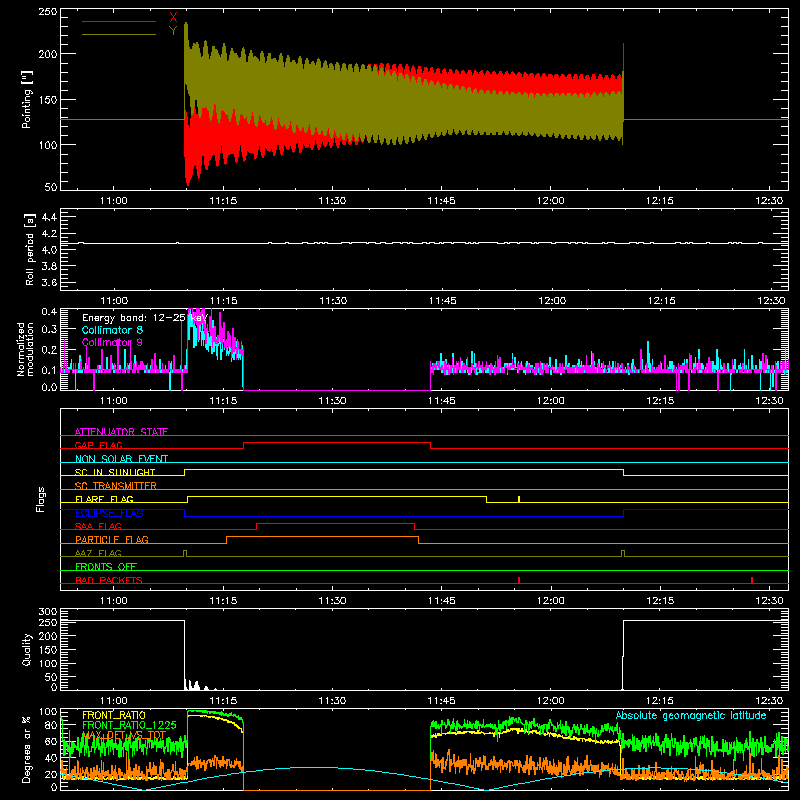The width and height of the screenshot is (800, 800).
Task: Click the 12:30 tick under the Flags plot
Action: point(769,601)
